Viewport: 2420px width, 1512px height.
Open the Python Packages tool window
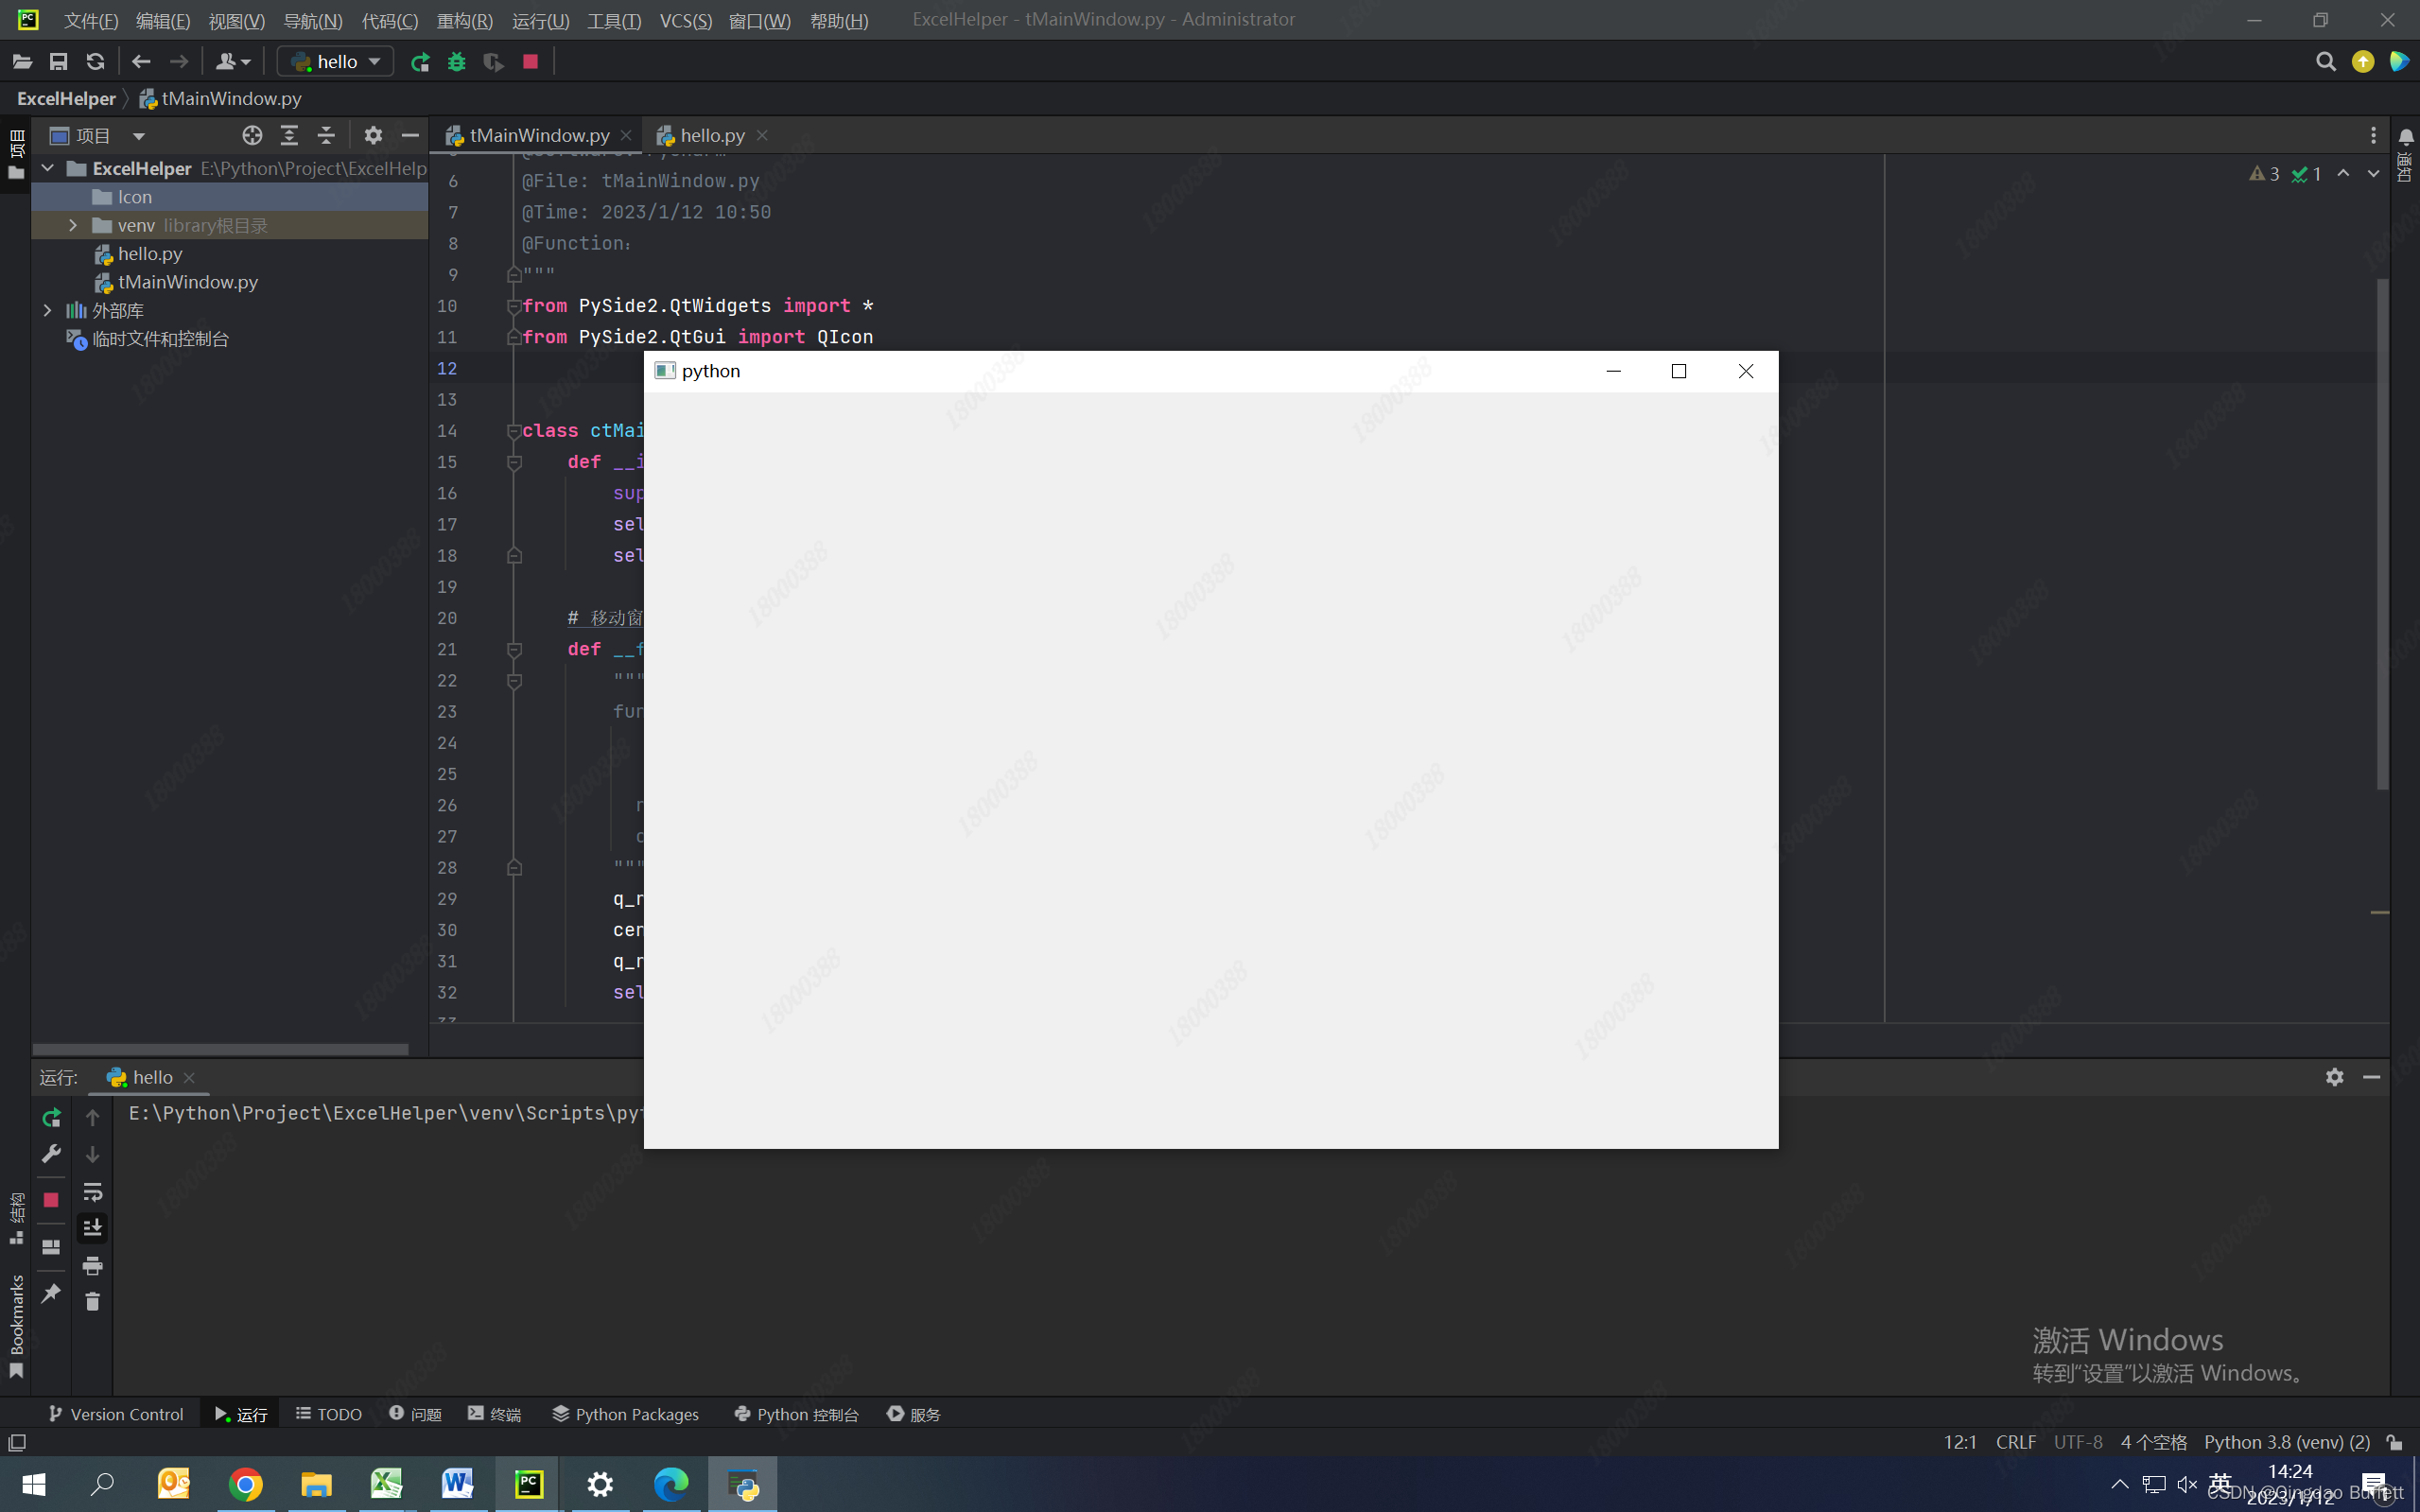click(x=626, y=1414)
